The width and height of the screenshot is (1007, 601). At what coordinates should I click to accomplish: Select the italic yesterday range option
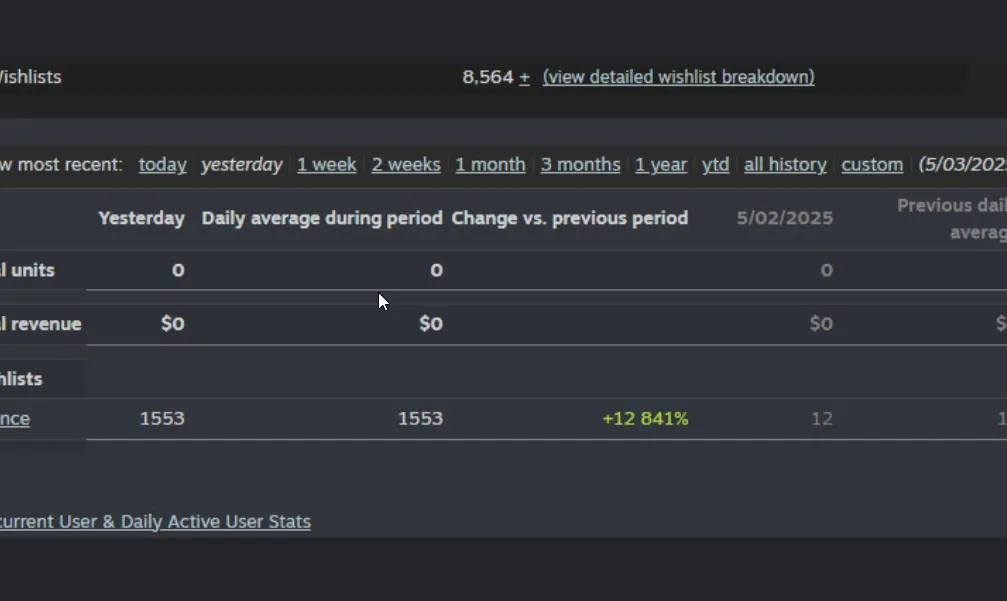(x=241, y=165)
